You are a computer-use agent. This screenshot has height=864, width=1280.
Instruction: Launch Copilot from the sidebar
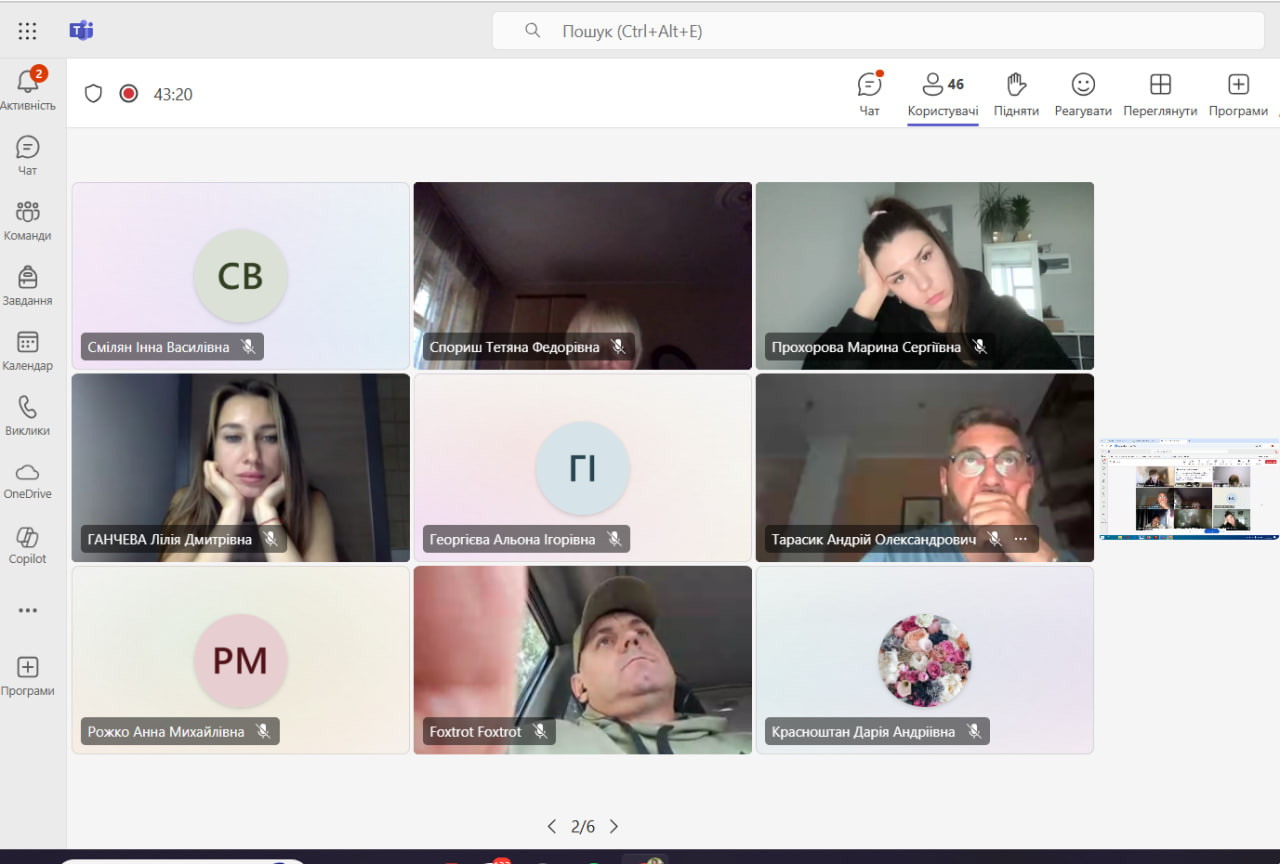click(28, 539)
